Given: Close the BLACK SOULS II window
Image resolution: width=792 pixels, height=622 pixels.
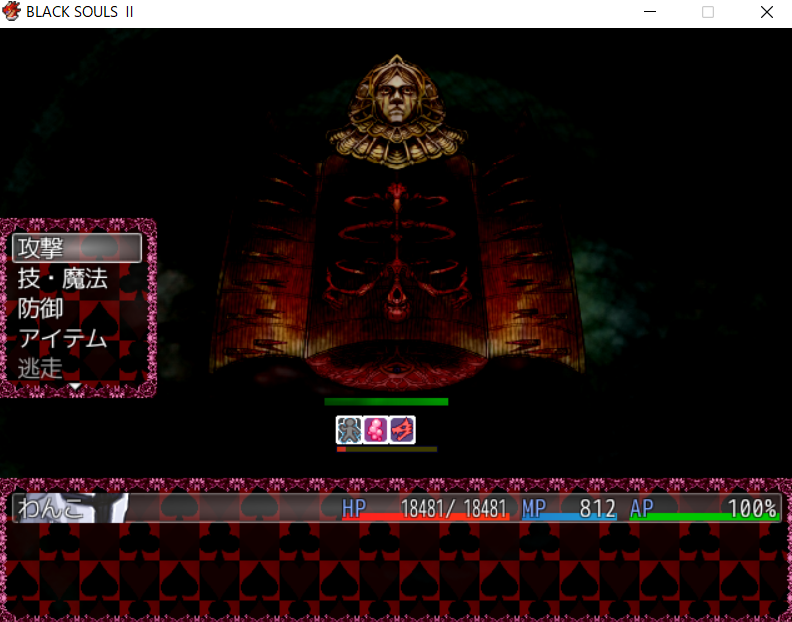Looking at the screenshot, I should pos(767,12).
